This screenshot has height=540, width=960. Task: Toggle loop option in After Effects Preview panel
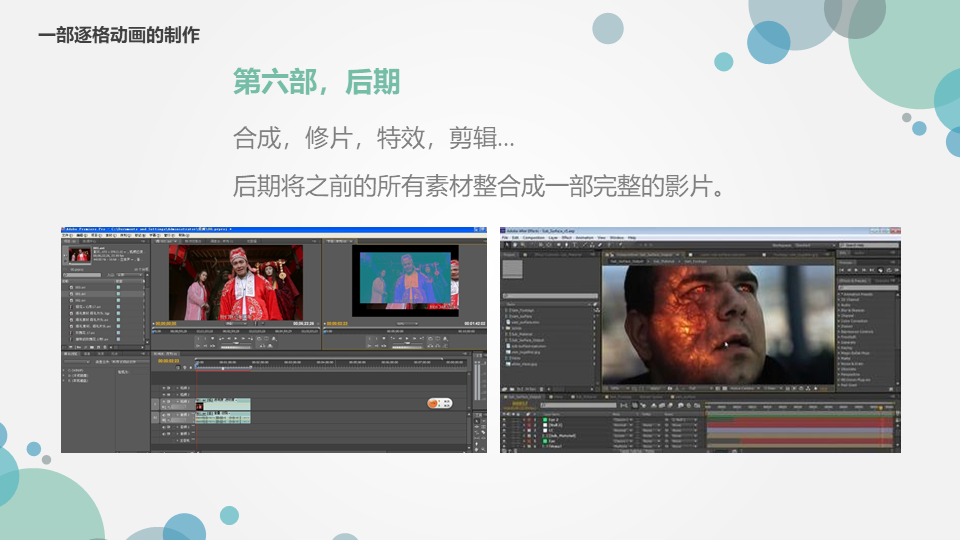coord(889,270)
